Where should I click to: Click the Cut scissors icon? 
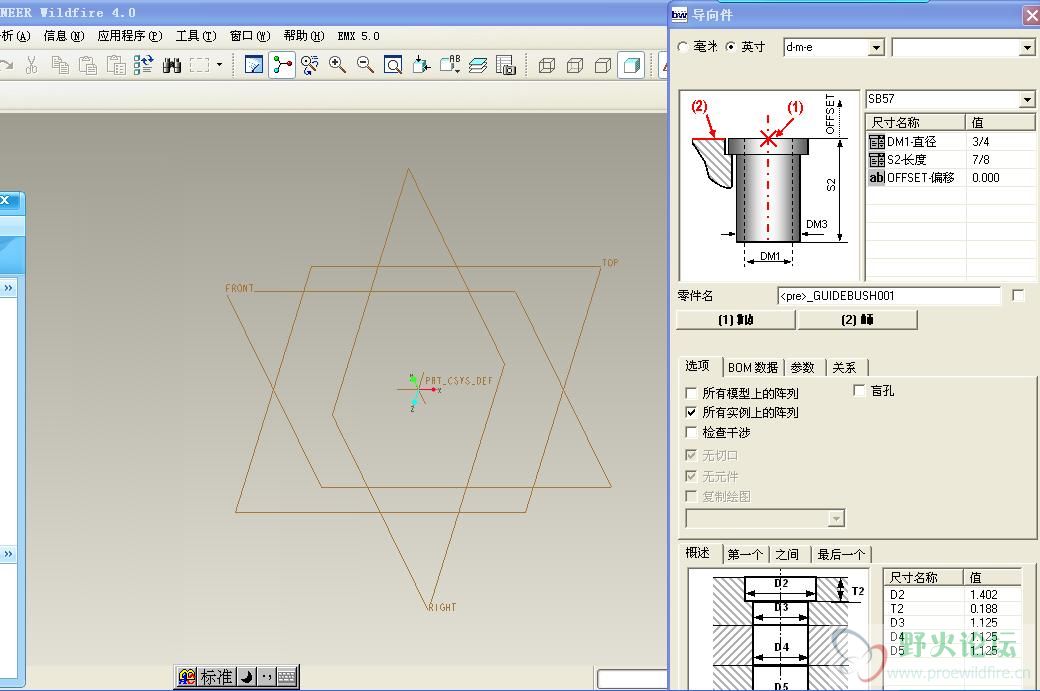pos(31,64)
